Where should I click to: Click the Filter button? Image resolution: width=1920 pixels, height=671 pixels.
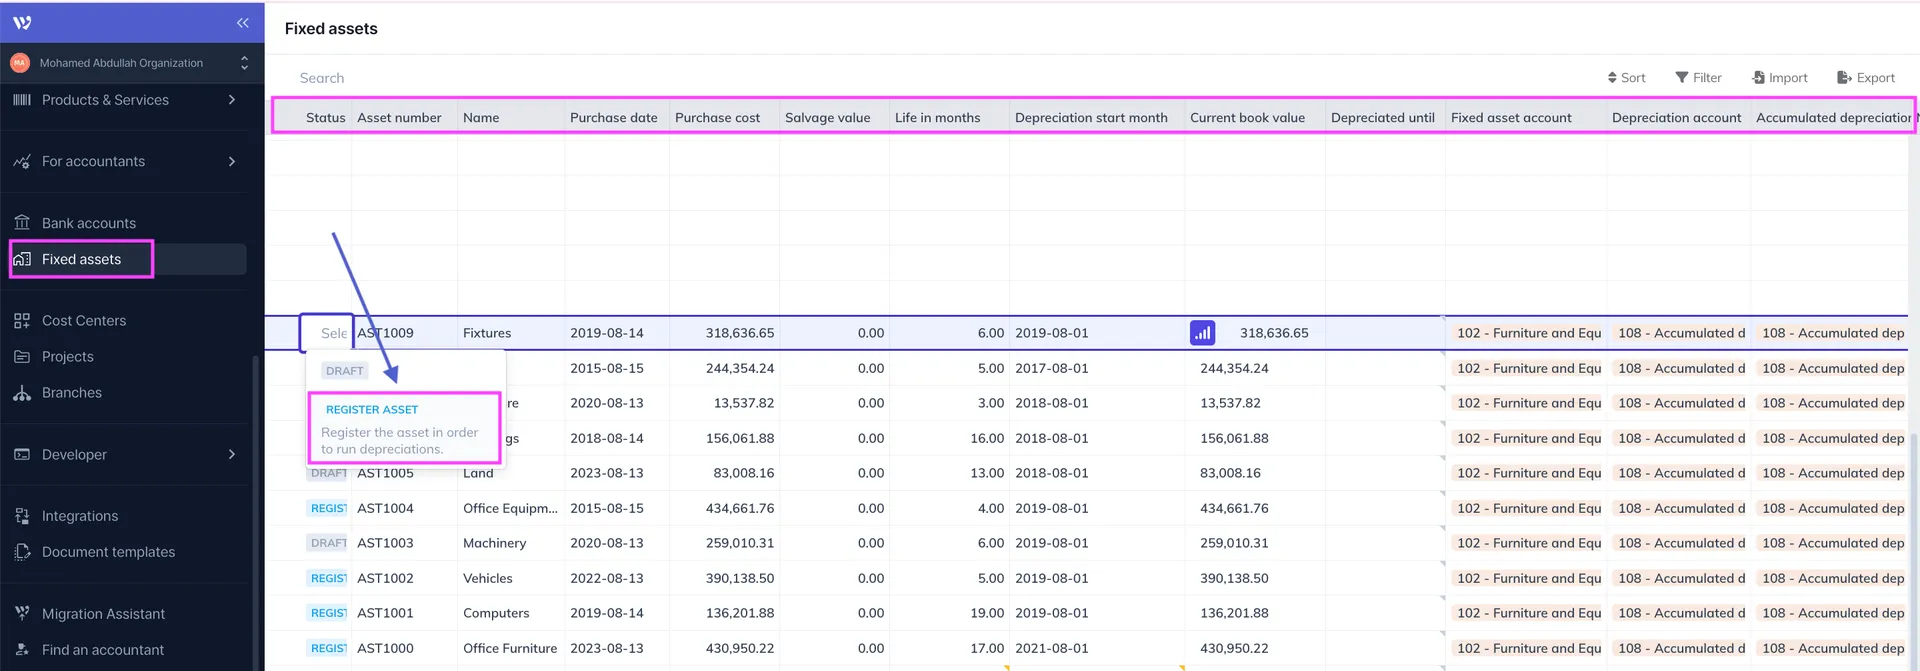(1698, 78)
